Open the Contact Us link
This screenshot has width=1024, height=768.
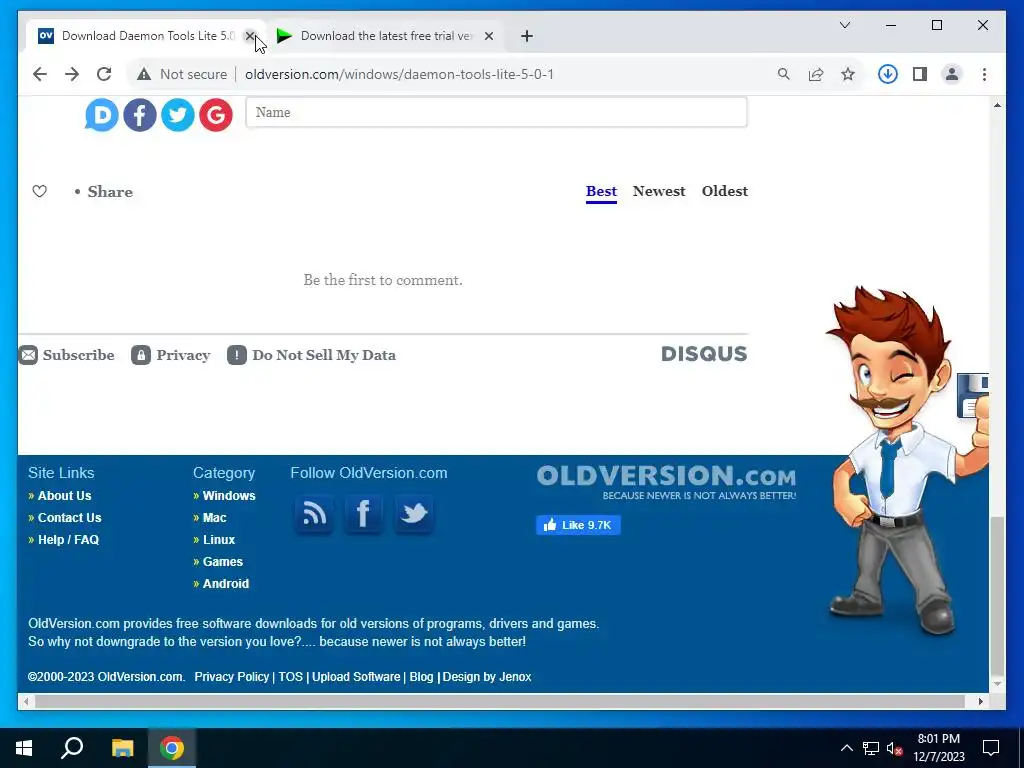pyautogui.click(x=69, y=518)
